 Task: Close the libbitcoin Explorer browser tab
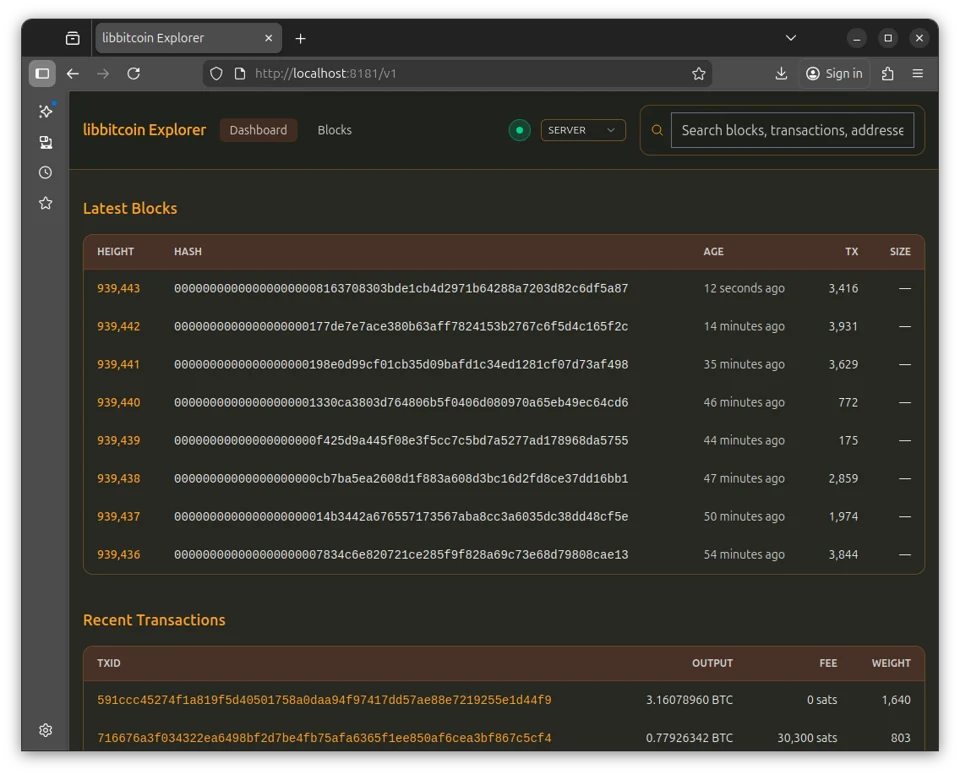(x=269, y=38)
